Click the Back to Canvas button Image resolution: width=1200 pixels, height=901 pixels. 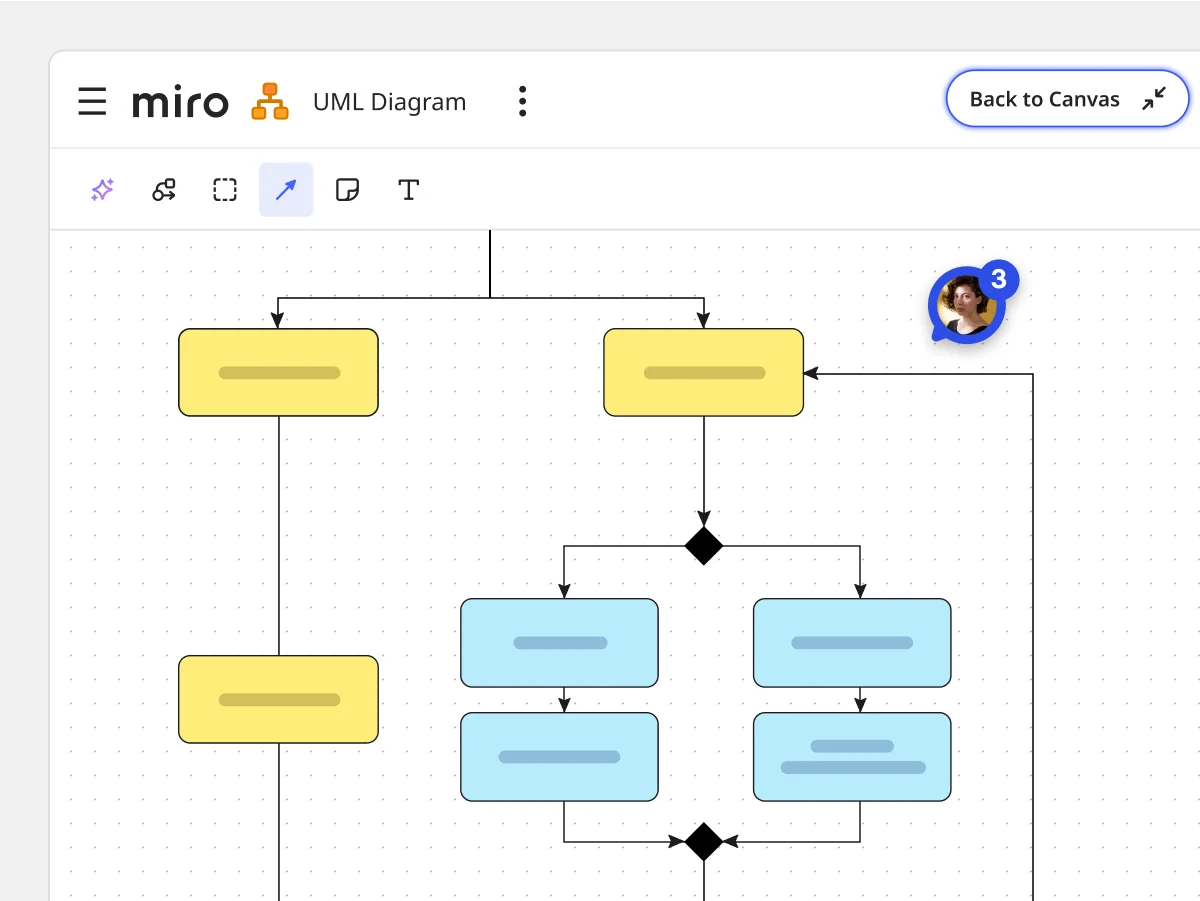(x=1066, y=99)
